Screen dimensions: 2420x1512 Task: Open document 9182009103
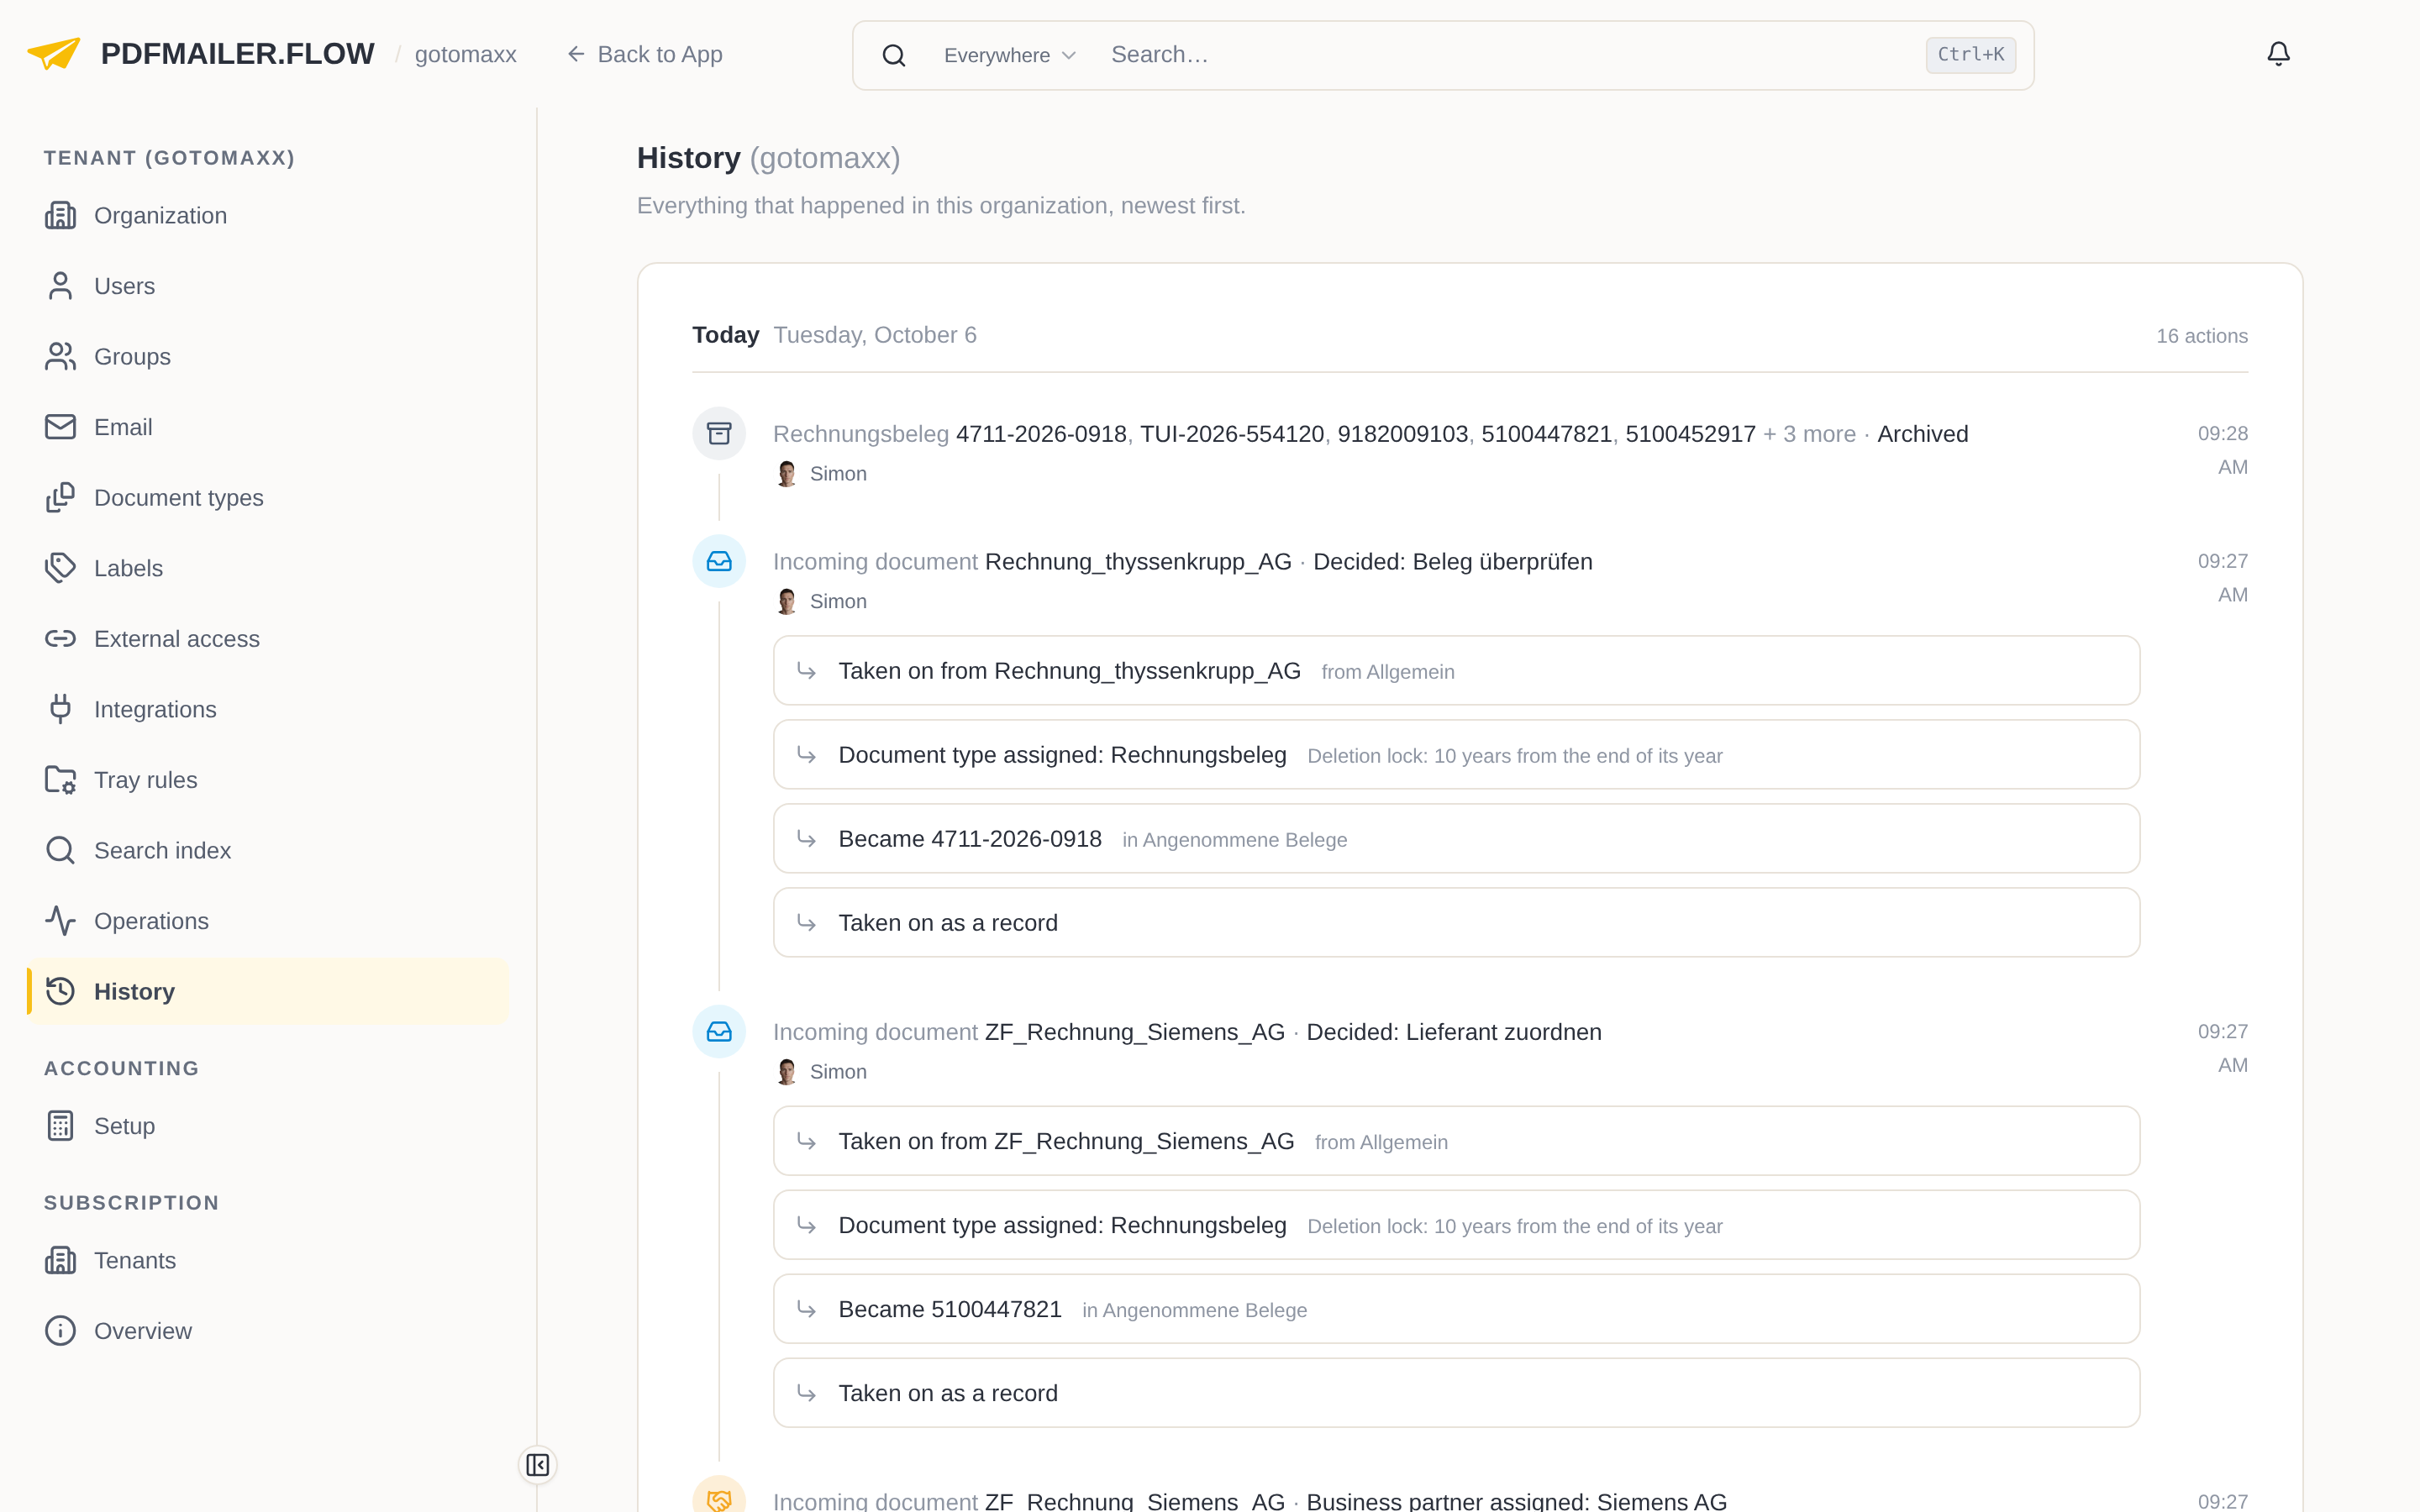click(1402, 434)
